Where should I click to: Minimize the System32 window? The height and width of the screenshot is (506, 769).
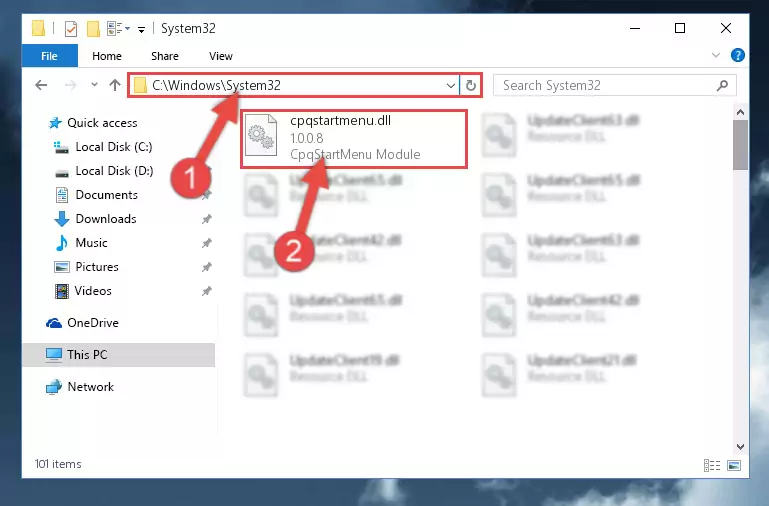(635, 28)
